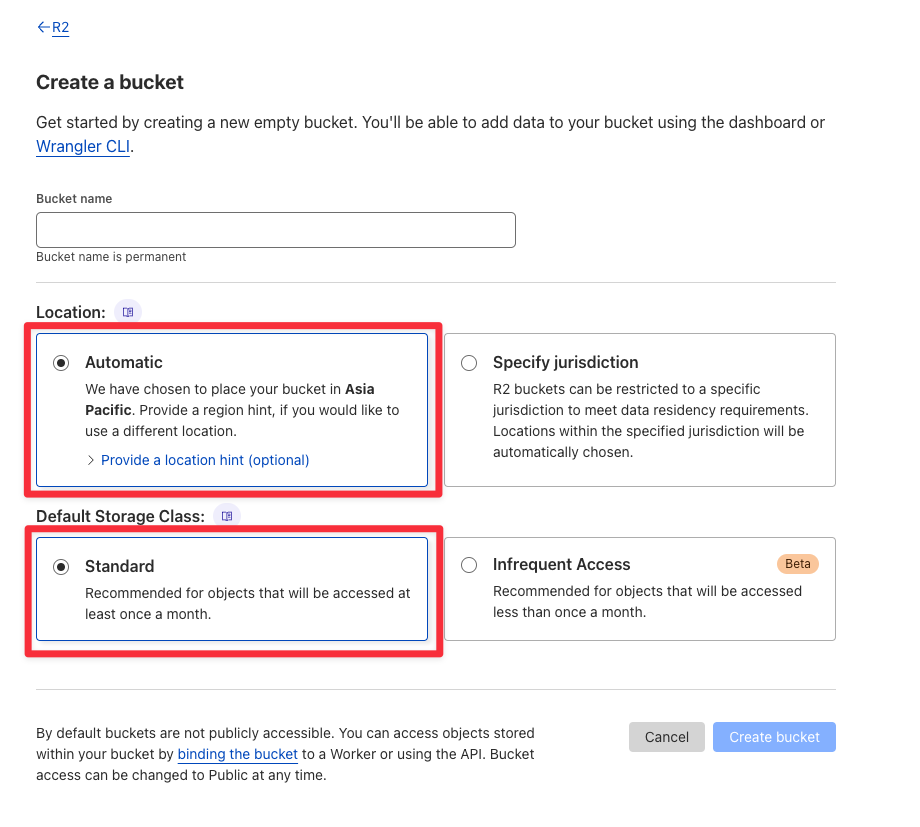Click the Infrequent Access card heading
920x827 pixels.
click(562, 564)
